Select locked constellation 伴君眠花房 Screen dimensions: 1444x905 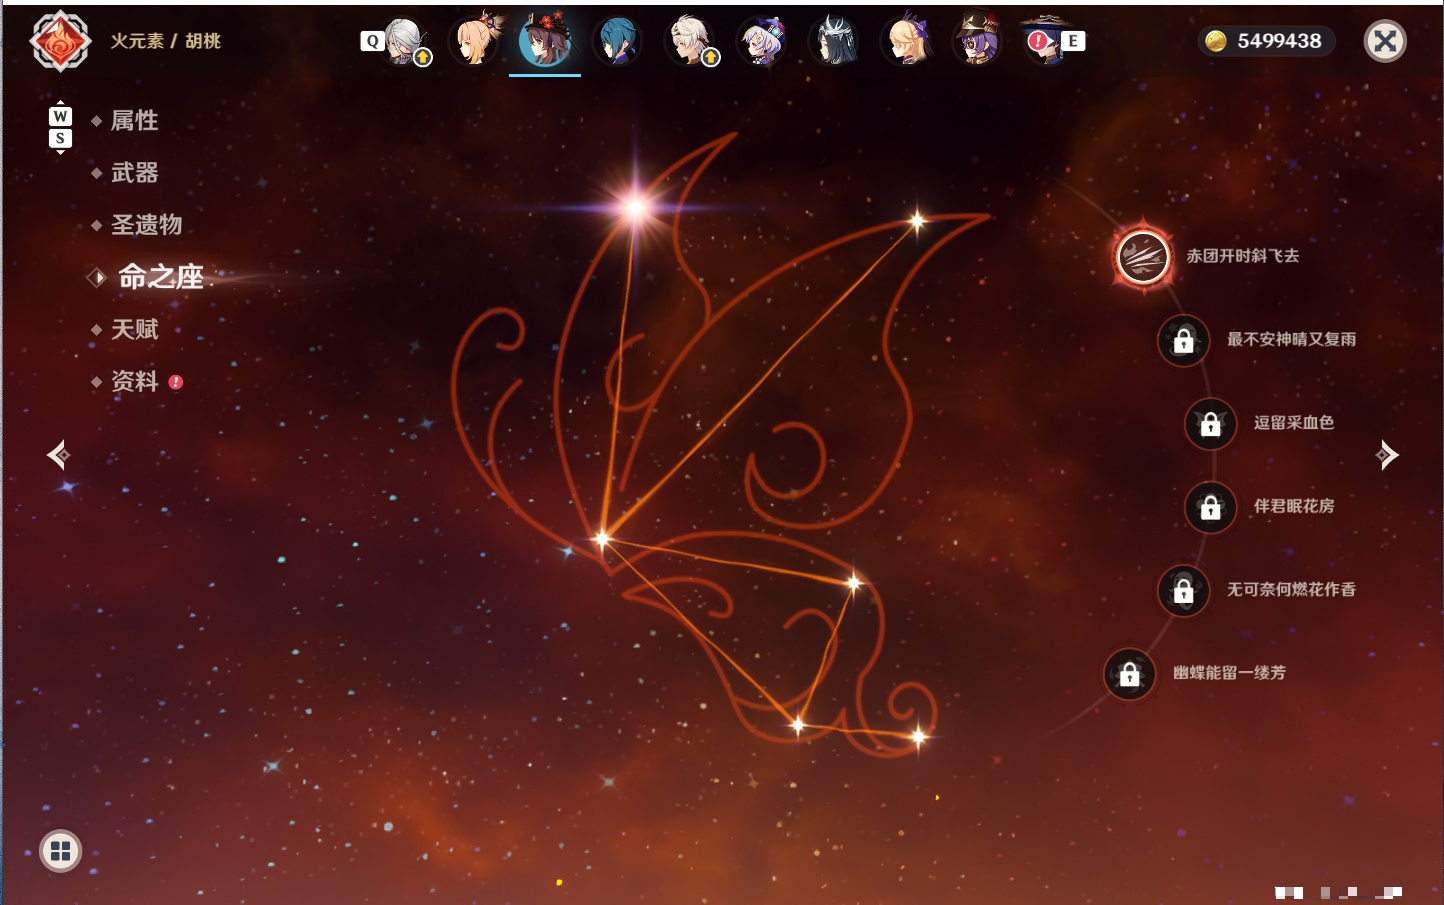coord(1210,507)
